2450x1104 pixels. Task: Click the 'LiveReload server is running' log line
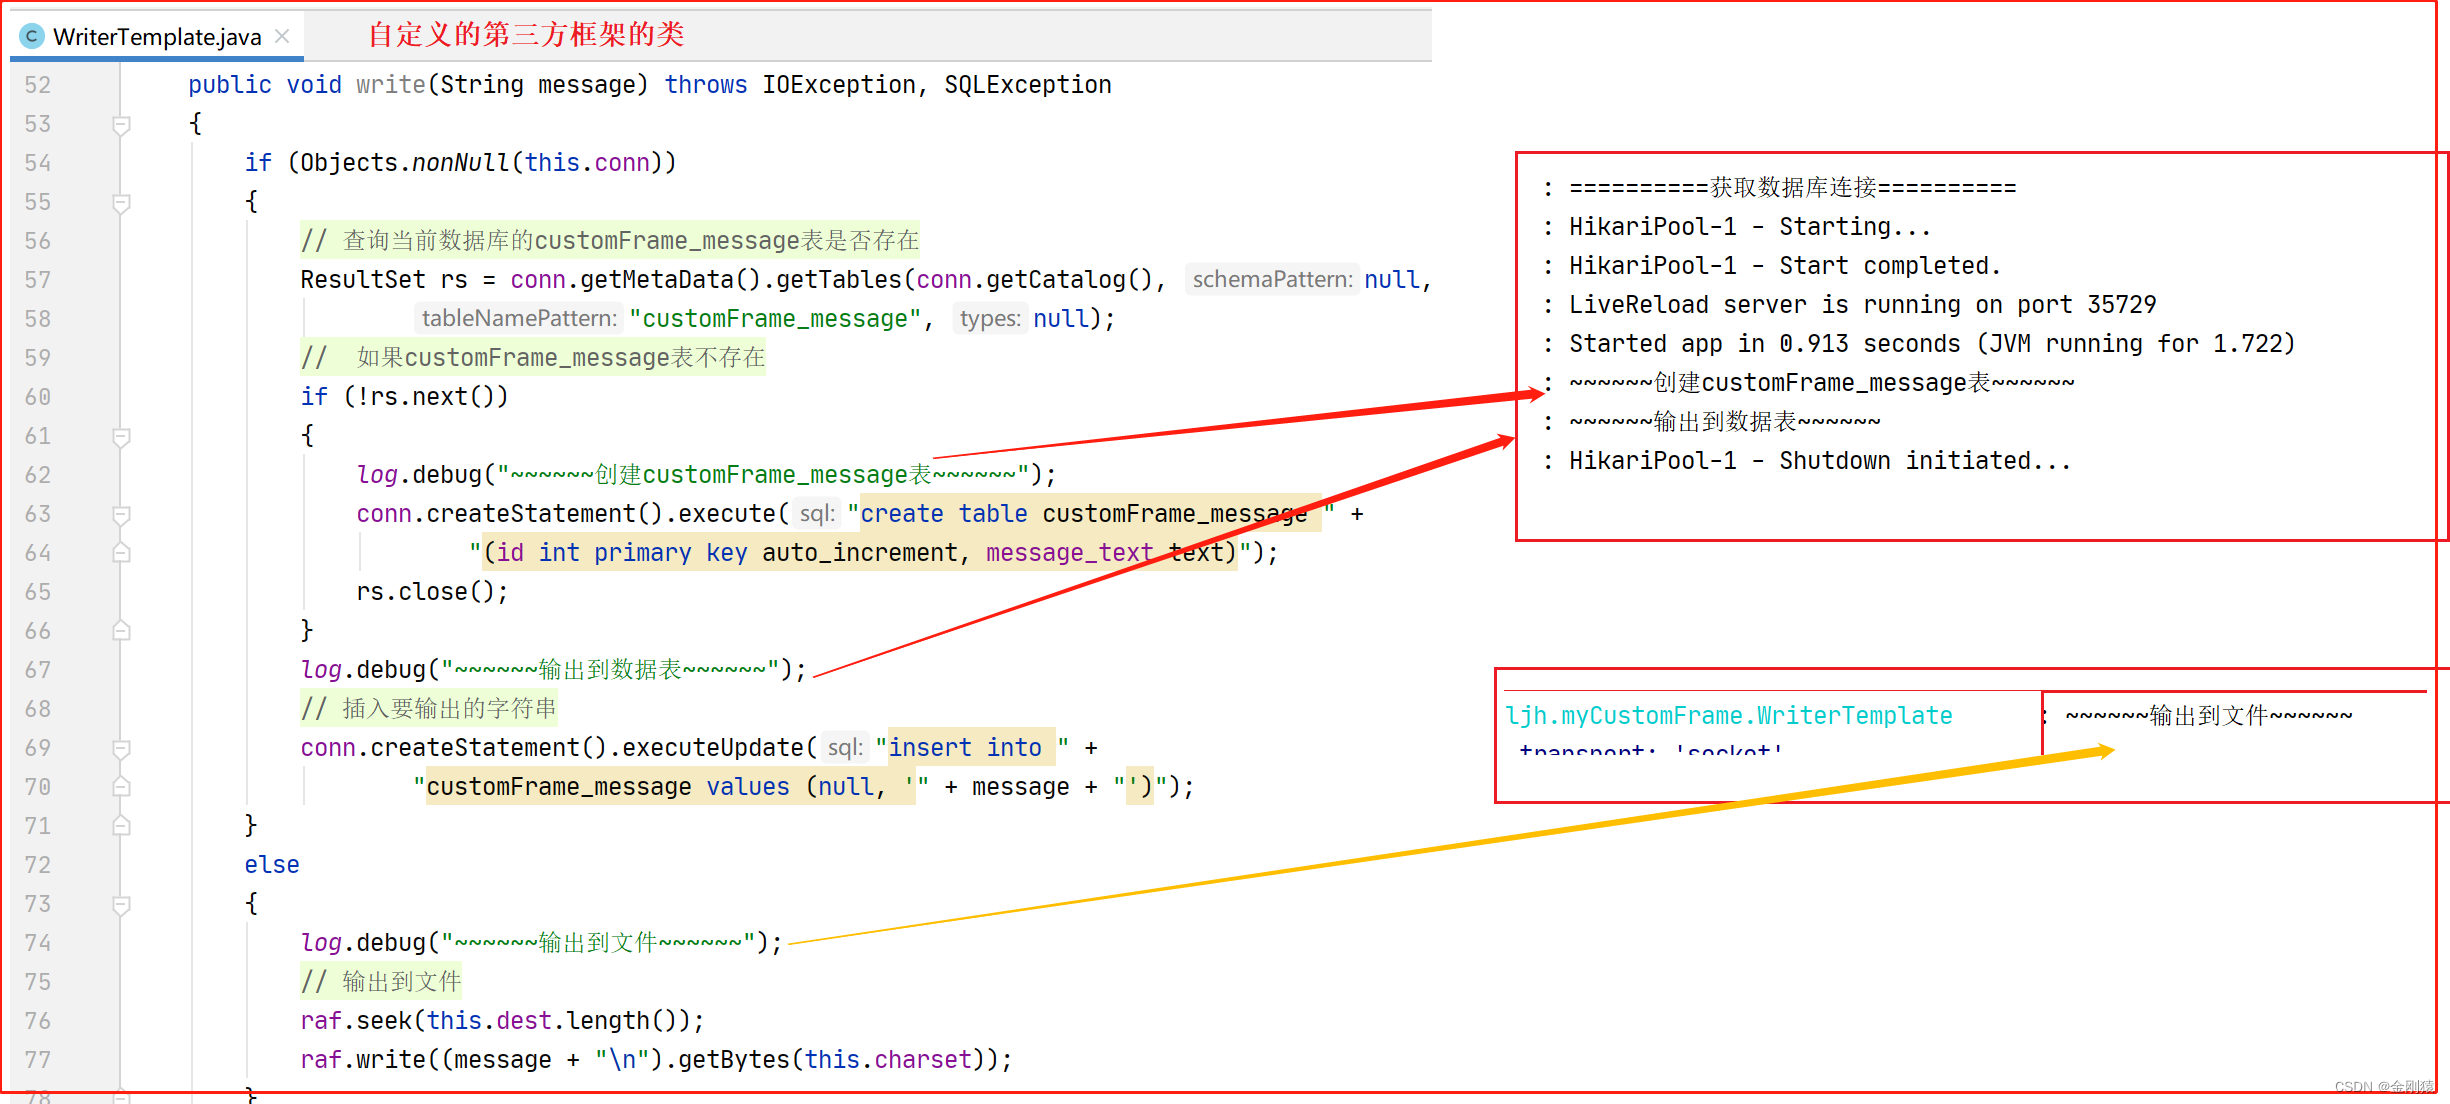tap(1862, 305)
